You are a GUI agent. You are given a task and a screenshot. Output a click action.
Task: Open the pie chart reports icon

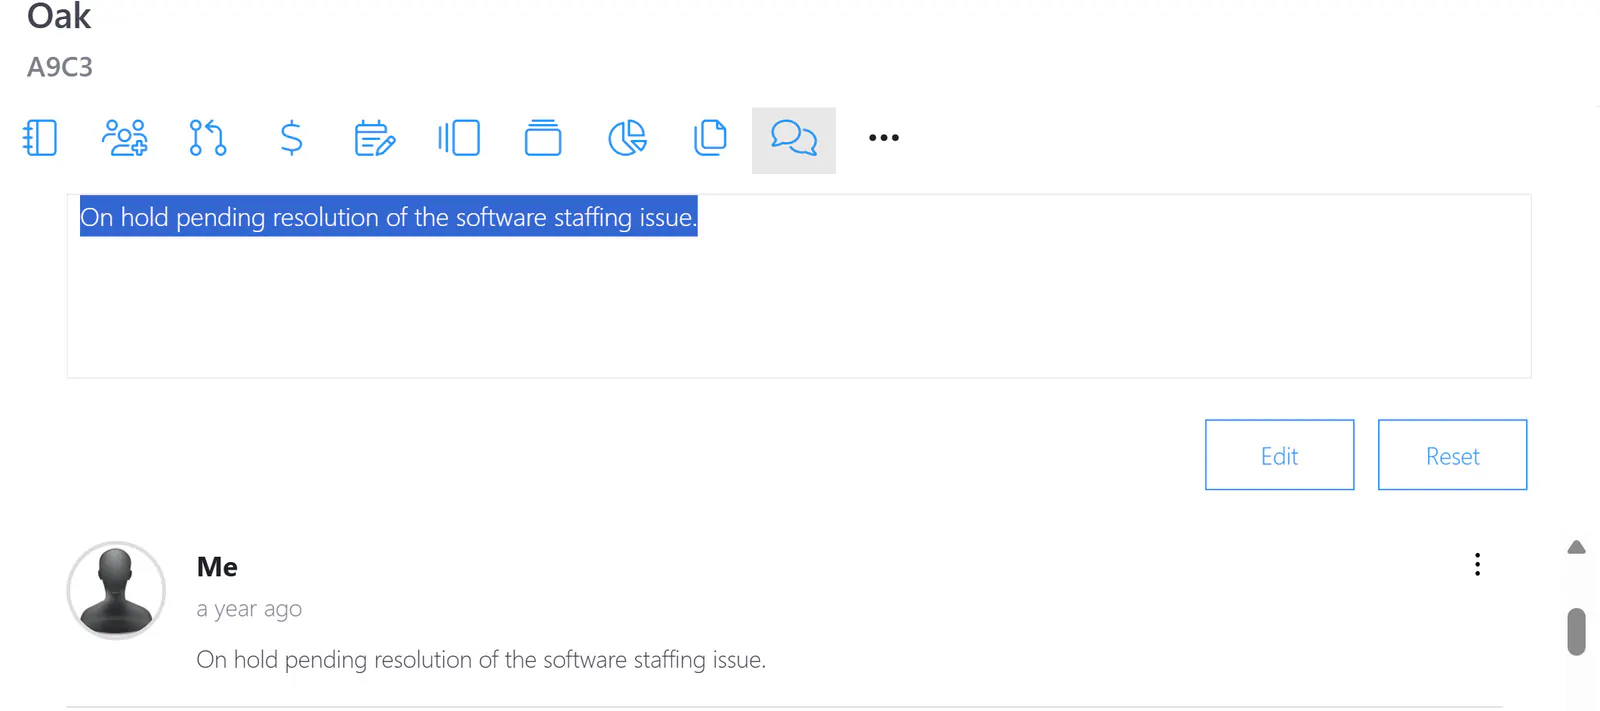pyautogui.click(x=627, y=138)
